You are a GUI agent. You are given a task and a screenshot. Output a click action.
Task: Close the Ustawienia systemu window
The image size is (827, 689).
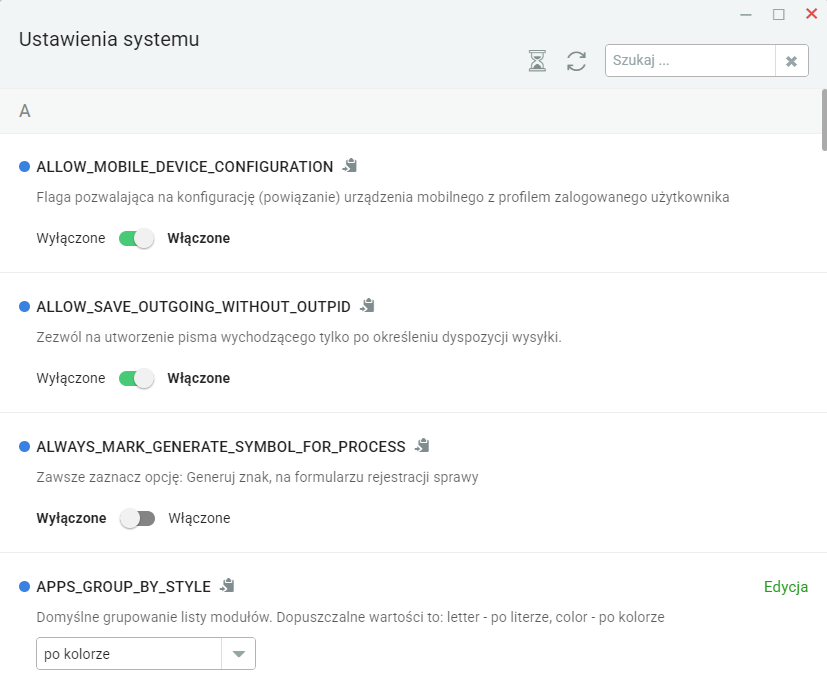tap(812, 14)
